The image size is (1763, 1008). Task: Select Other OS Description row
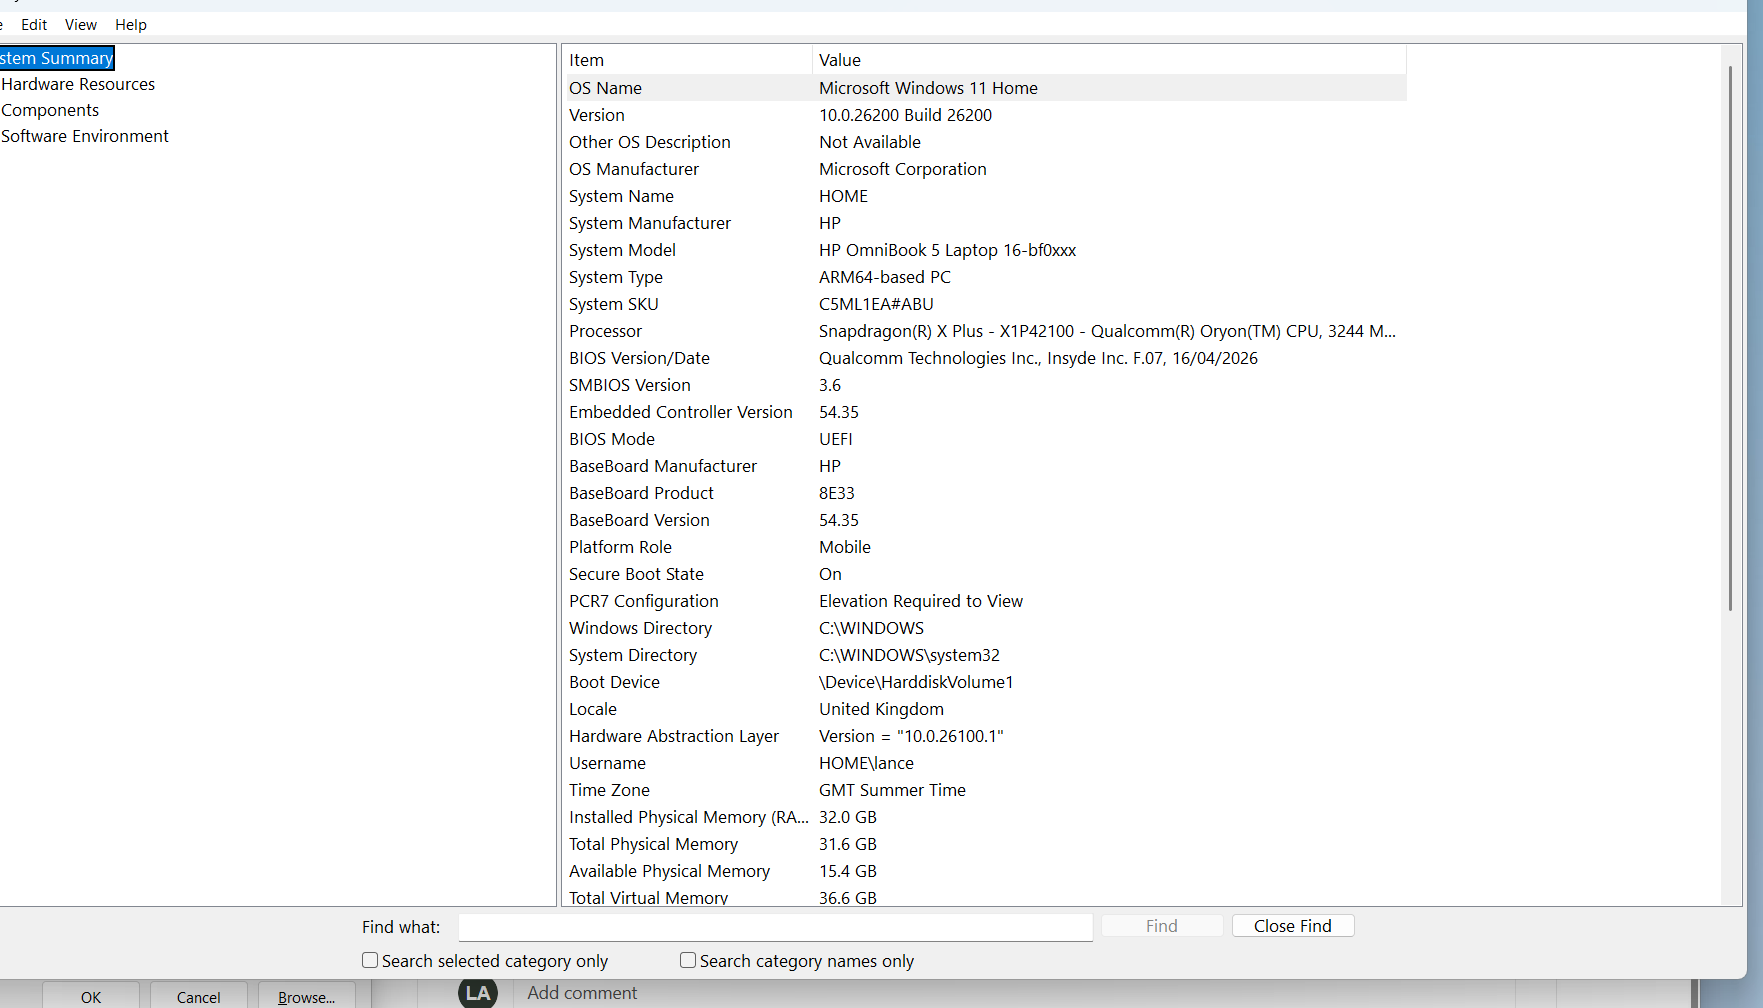click(x=986, y=142)
